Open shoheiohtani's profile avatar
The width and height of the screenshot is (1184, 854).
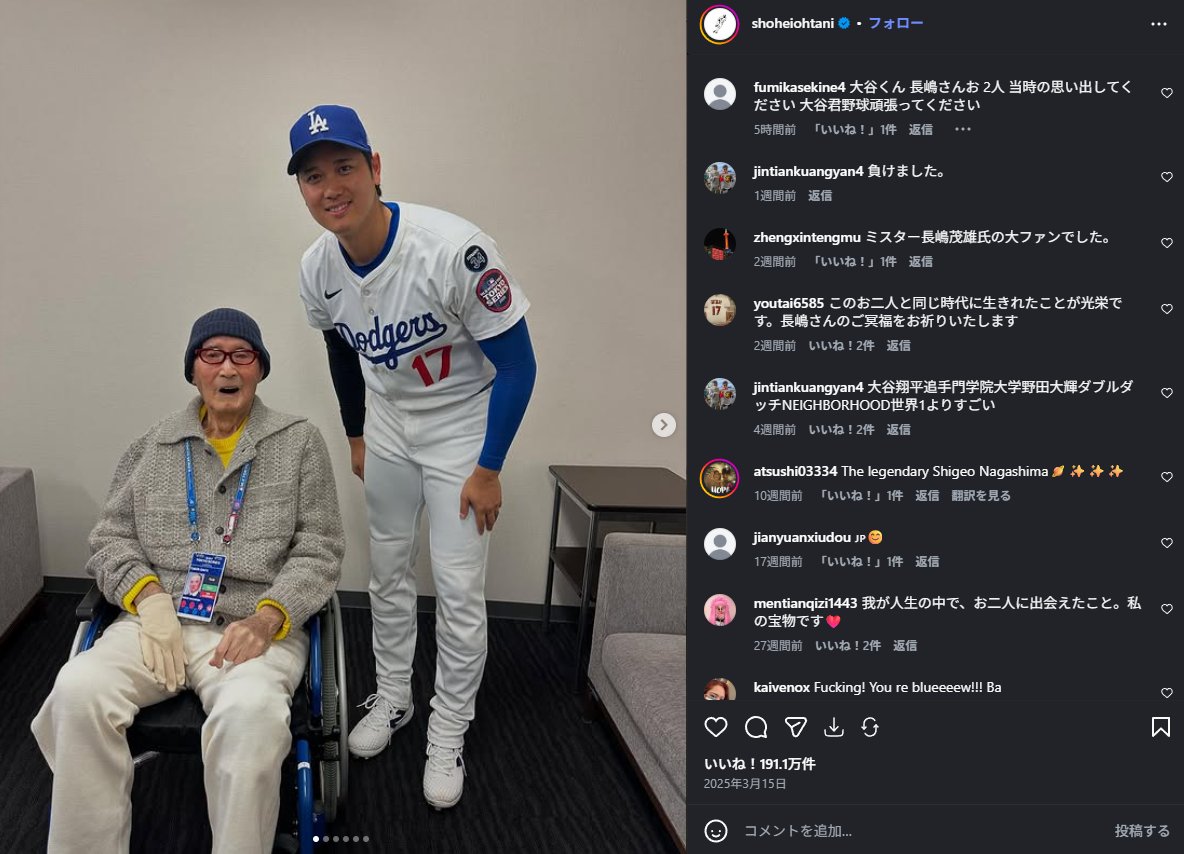coord(720,24)
